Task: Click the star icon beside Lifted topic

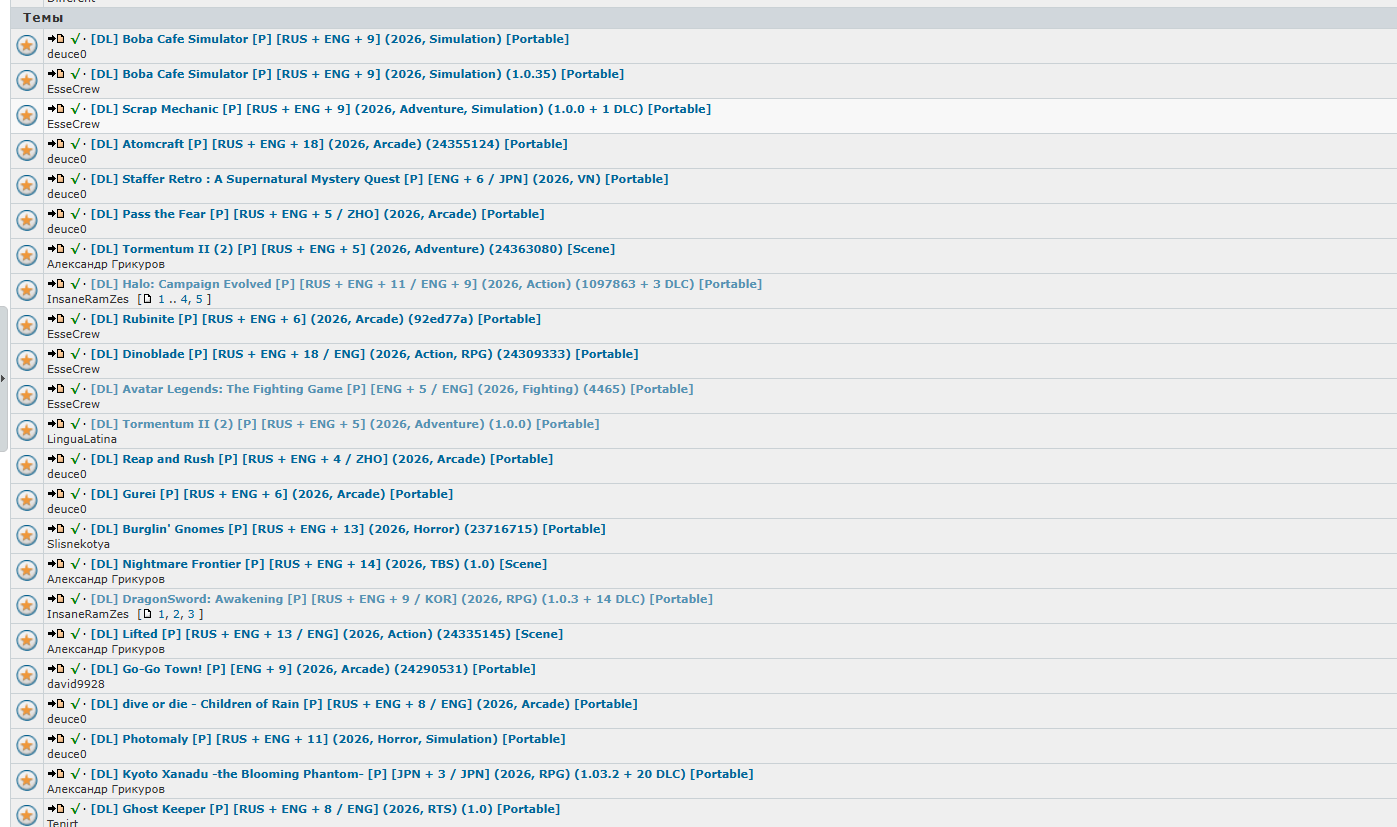Action: click(x=27, y=641)
